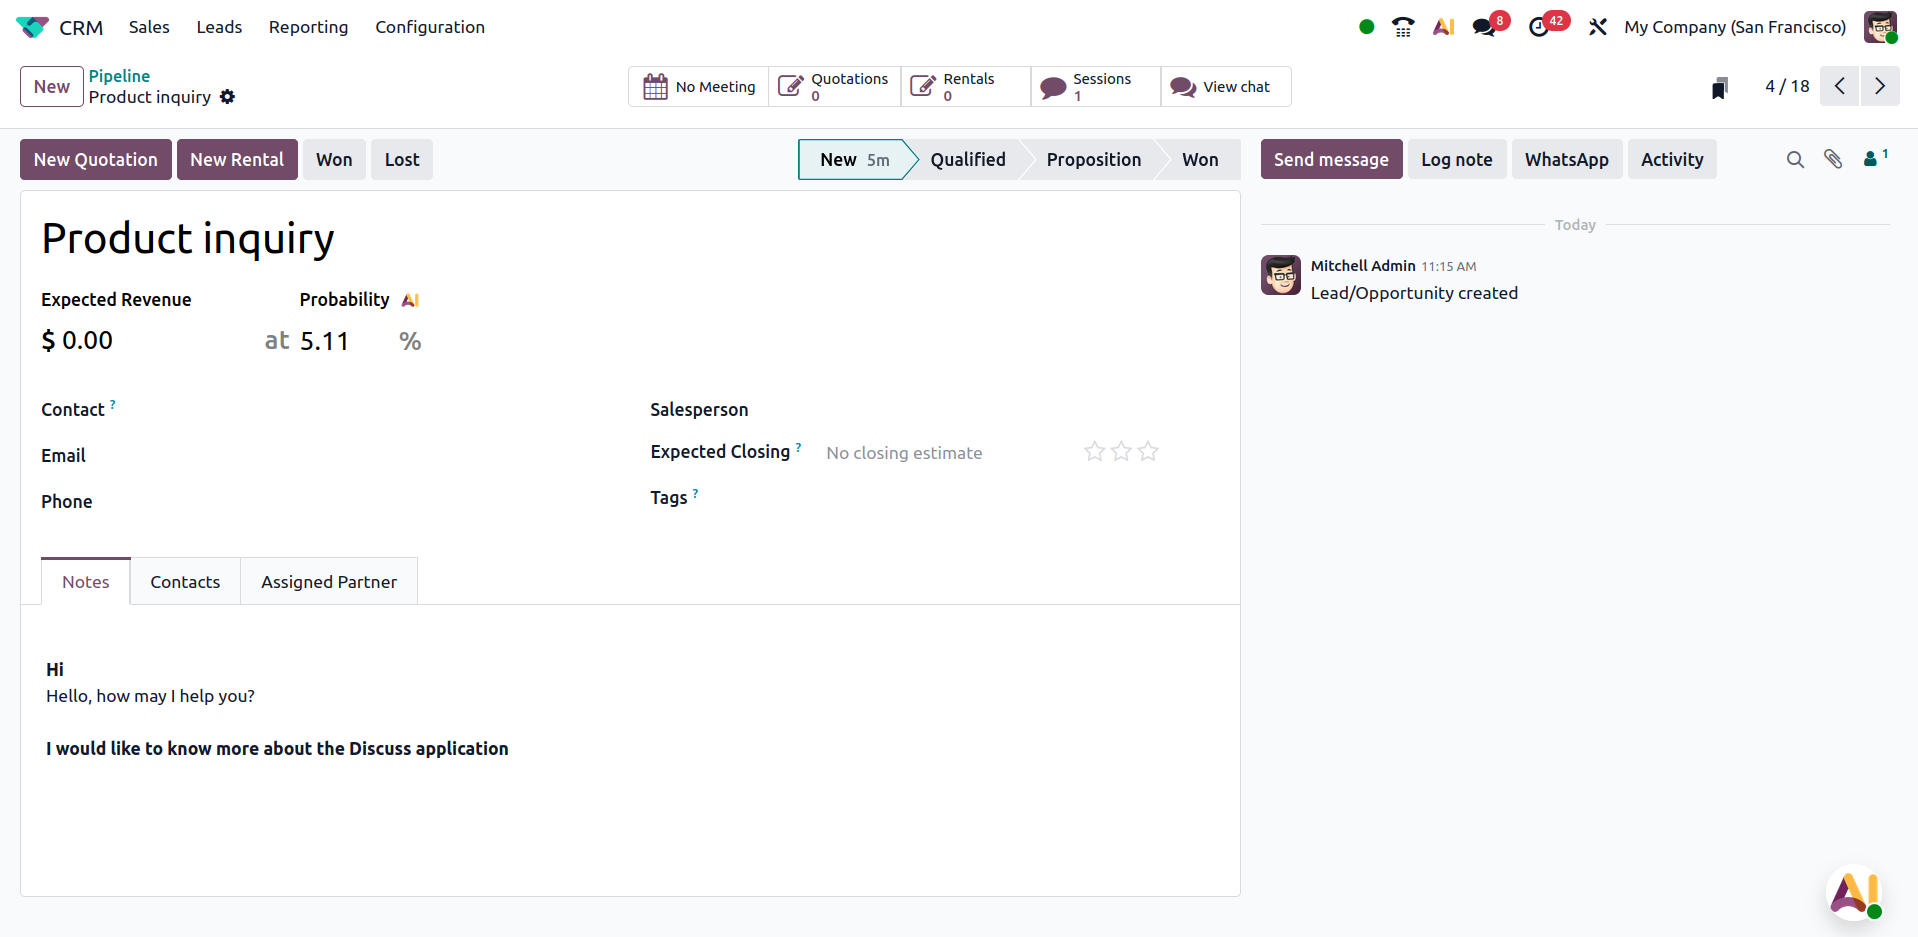Search chatter messages with magnifier icon
The height and width of the screenshot is (937, 1918).
[1795, 159]
